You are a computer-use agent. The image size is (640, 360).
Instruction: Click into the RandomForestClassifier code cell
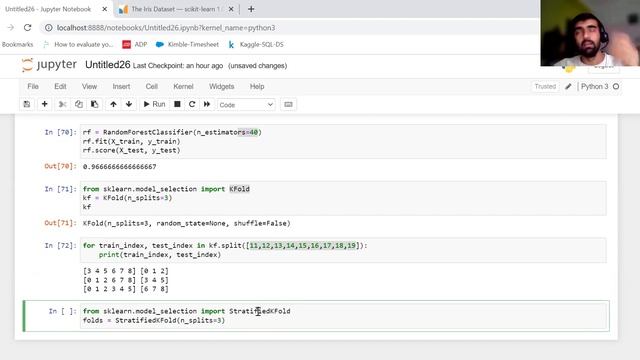(343, 141)
